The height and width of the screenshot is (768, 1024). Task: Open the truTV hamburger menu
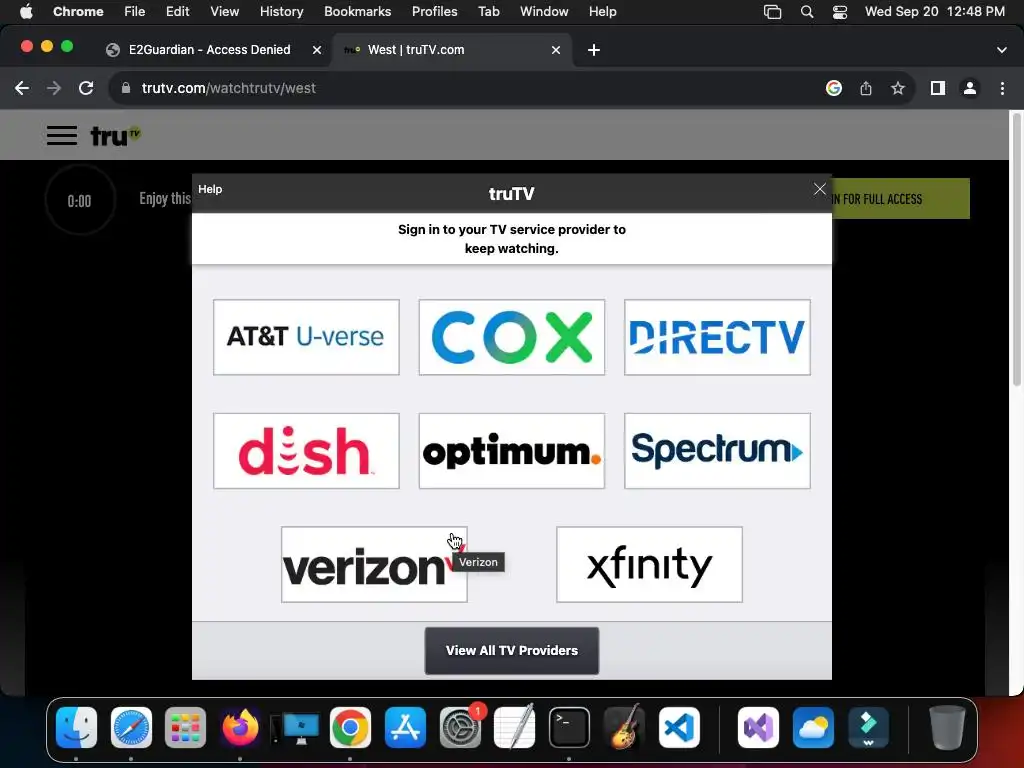click(62, 135)
